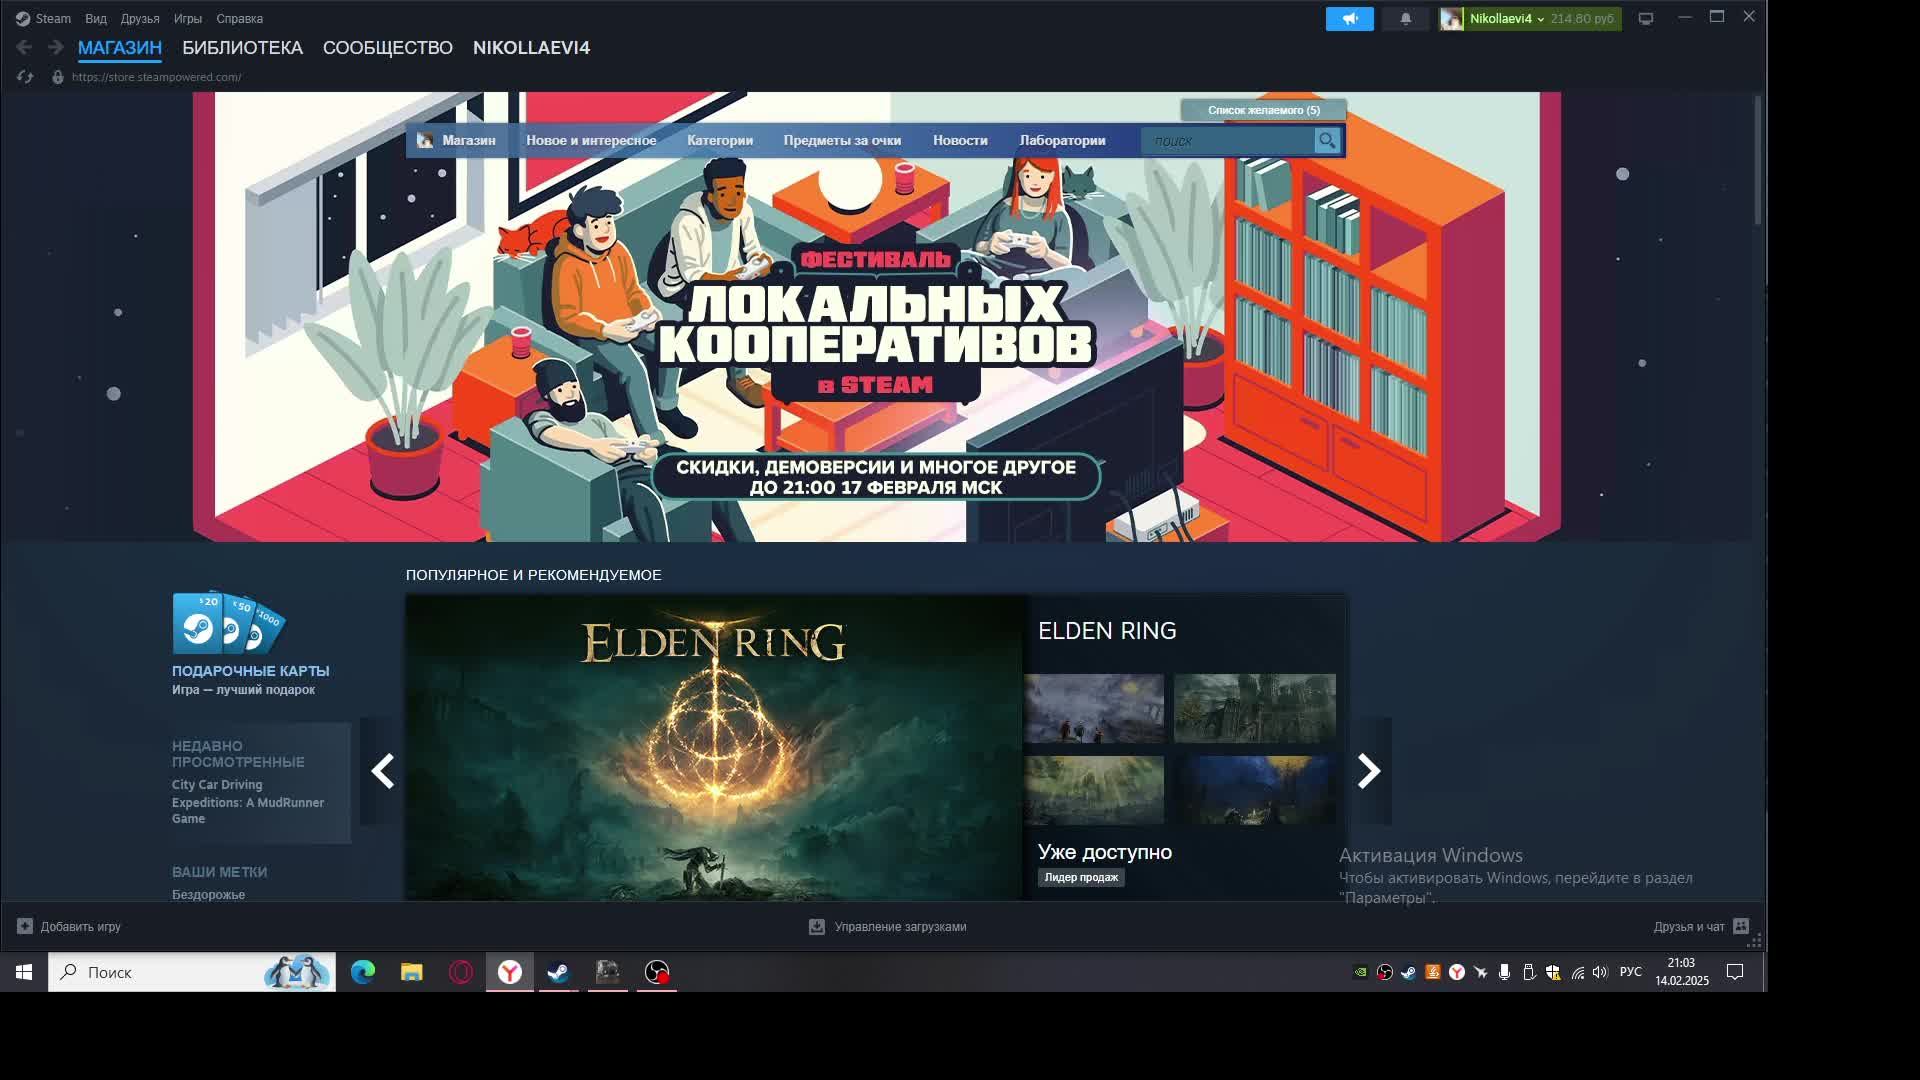Expand the Магазин store nav menu

[x=469, y=141]
